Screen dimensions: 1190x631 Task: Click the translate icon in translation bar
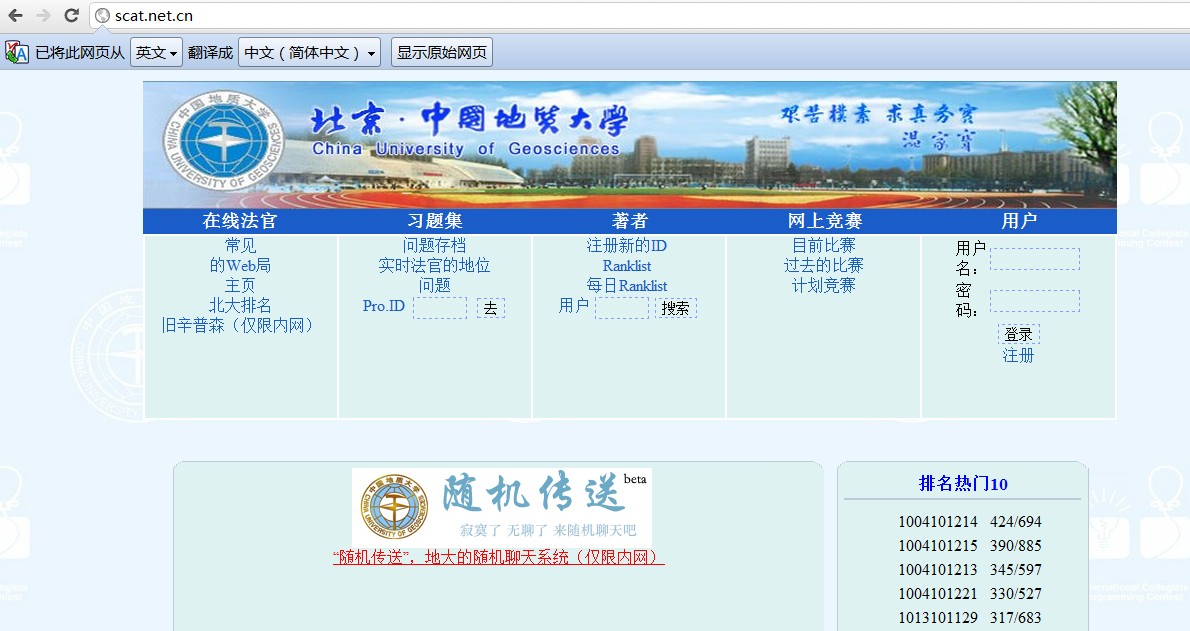[17, 52]
